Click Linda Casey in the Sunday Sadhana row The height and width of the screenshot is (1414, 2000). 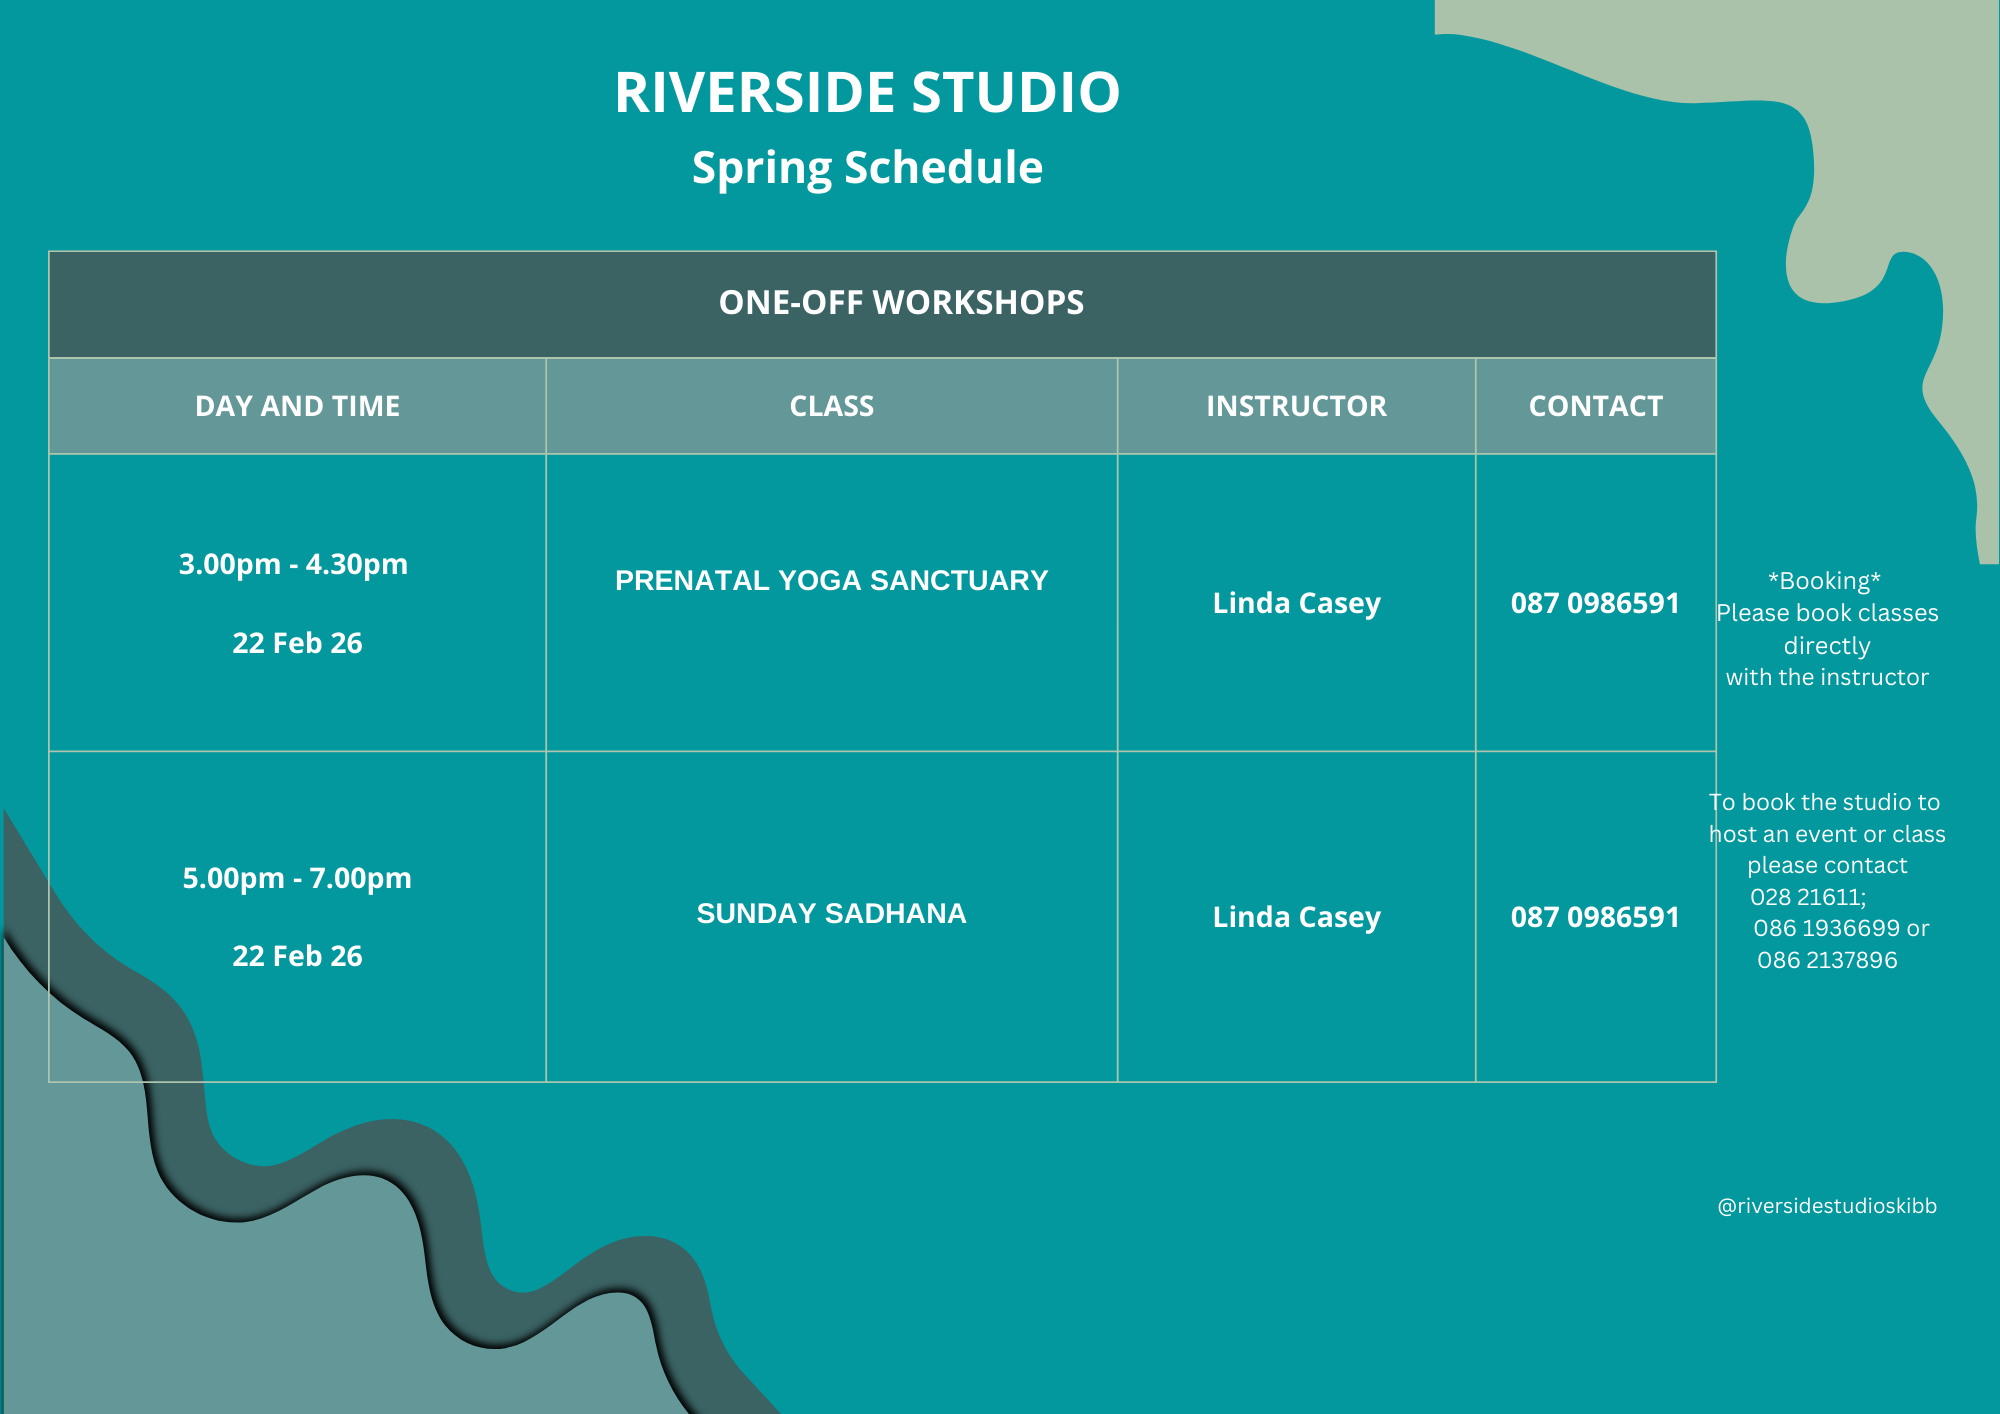click(1296, 917)
